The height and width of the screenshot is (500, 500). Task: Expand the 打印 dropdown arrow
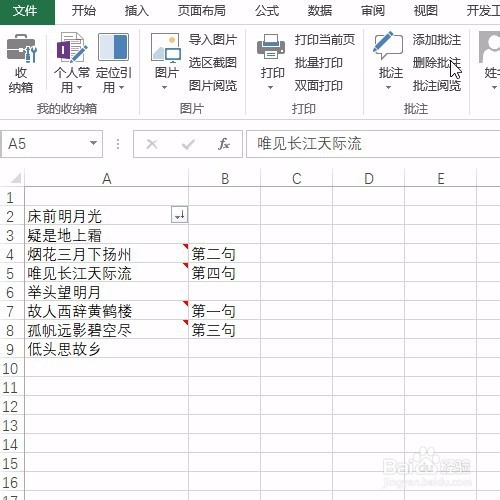271,88
